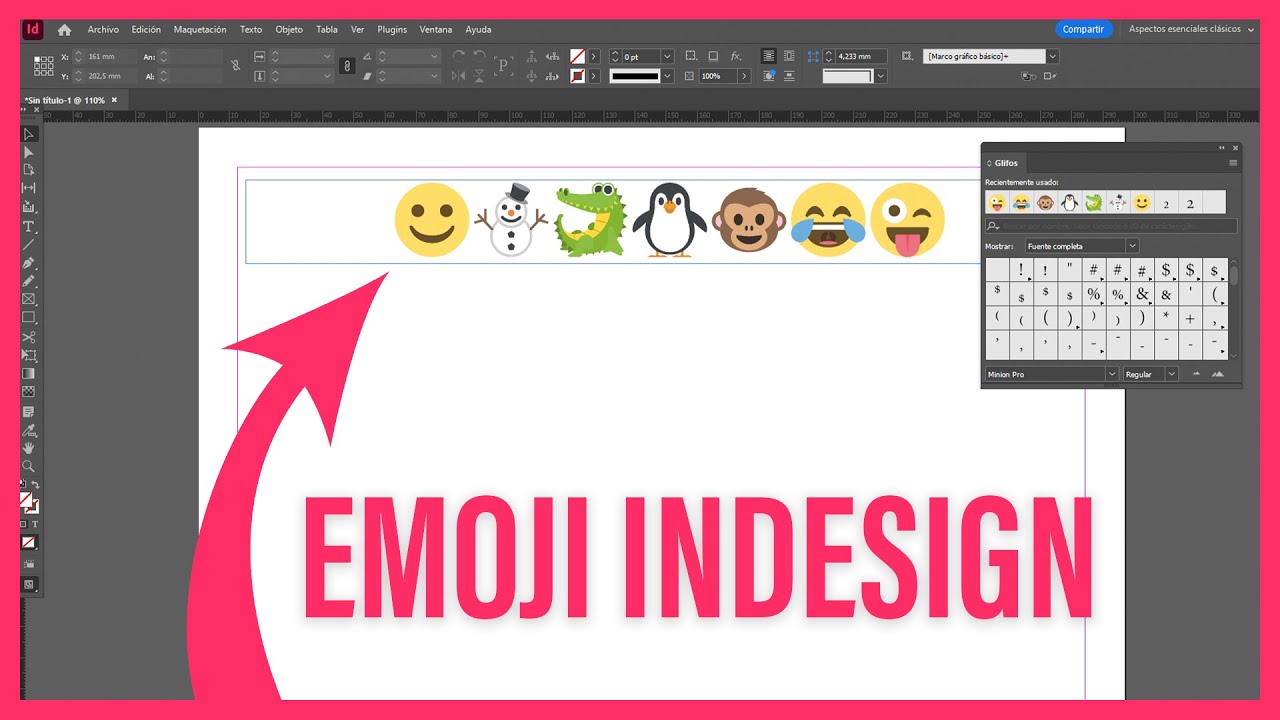This screenshot has width=1280, height=720.
Task: Open the Objeto menu
Action: [289, 30]
